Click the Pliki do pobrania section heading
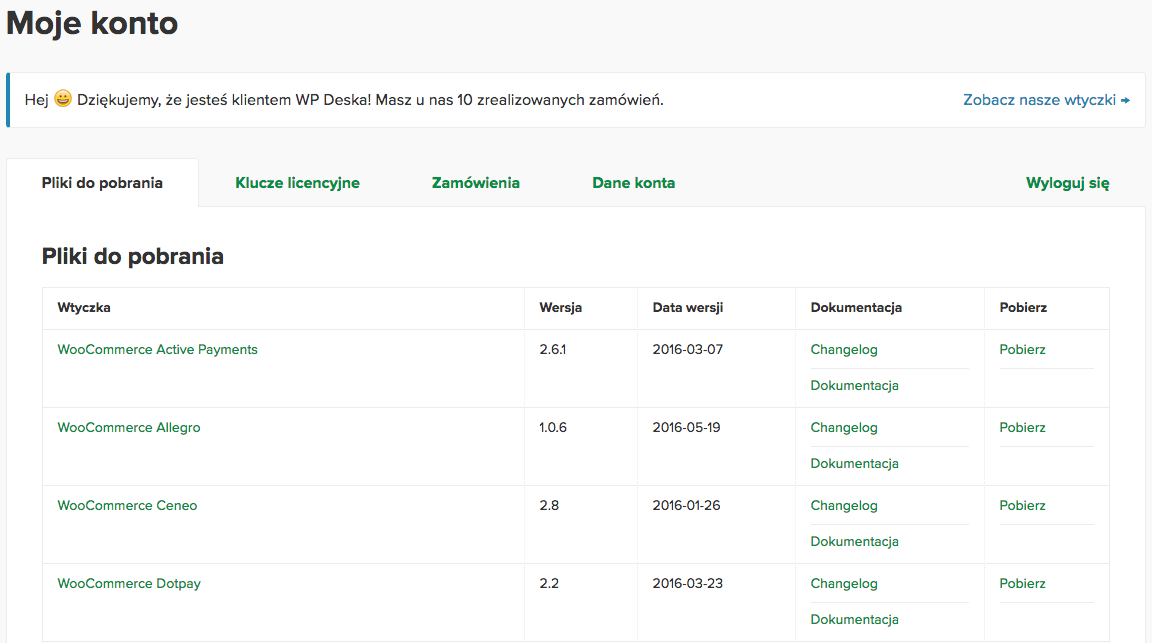 click(x=132, y=256)
